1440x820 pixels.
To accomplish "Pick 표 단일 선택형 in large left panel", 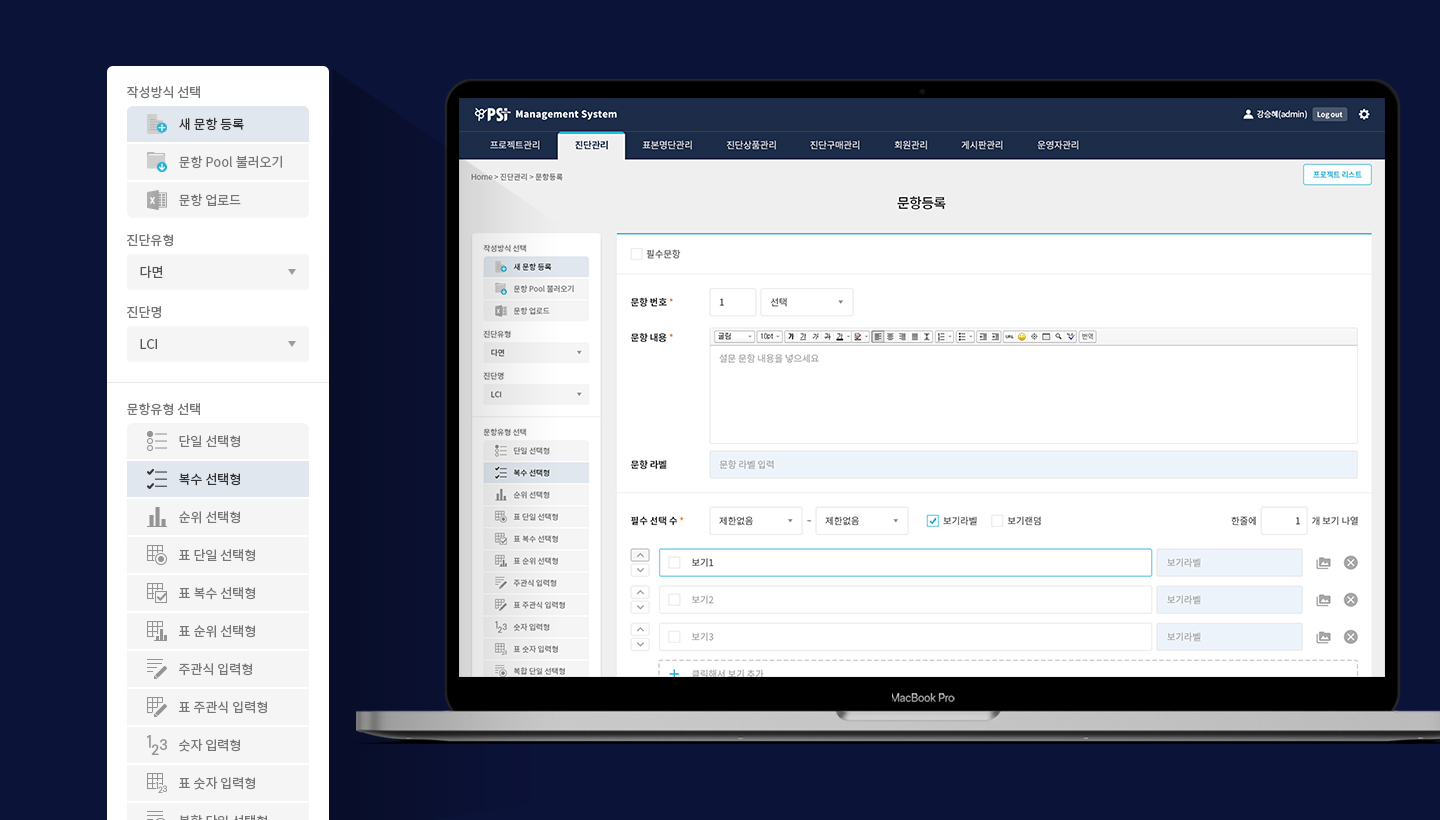I will (x=218, y=555).
